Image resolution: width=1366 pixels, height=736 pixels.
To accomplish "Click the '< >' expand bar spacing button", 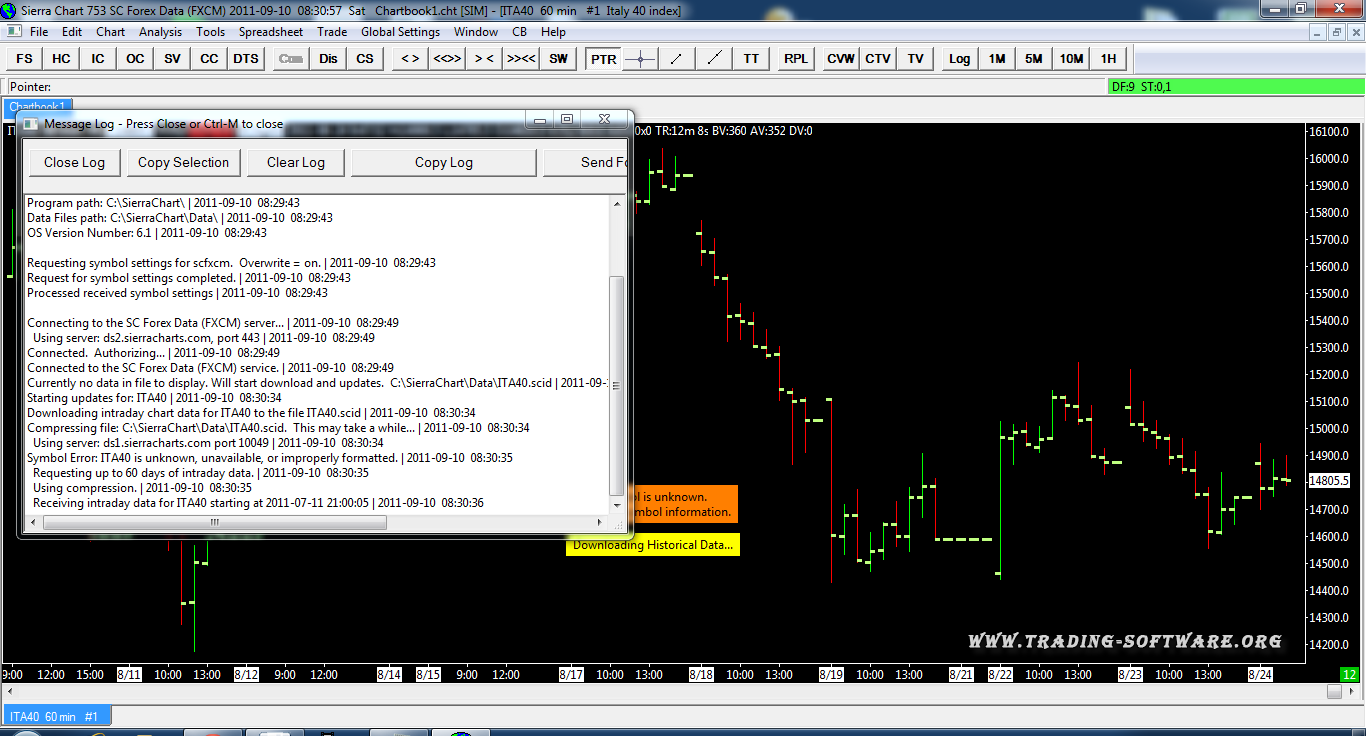I will 410,59.
